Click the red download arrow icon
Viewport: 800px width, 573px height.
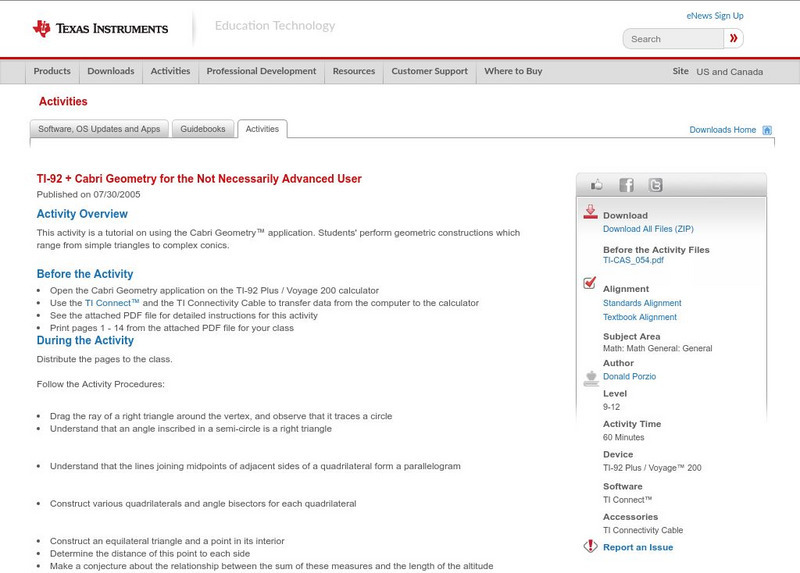coord(590,212)
